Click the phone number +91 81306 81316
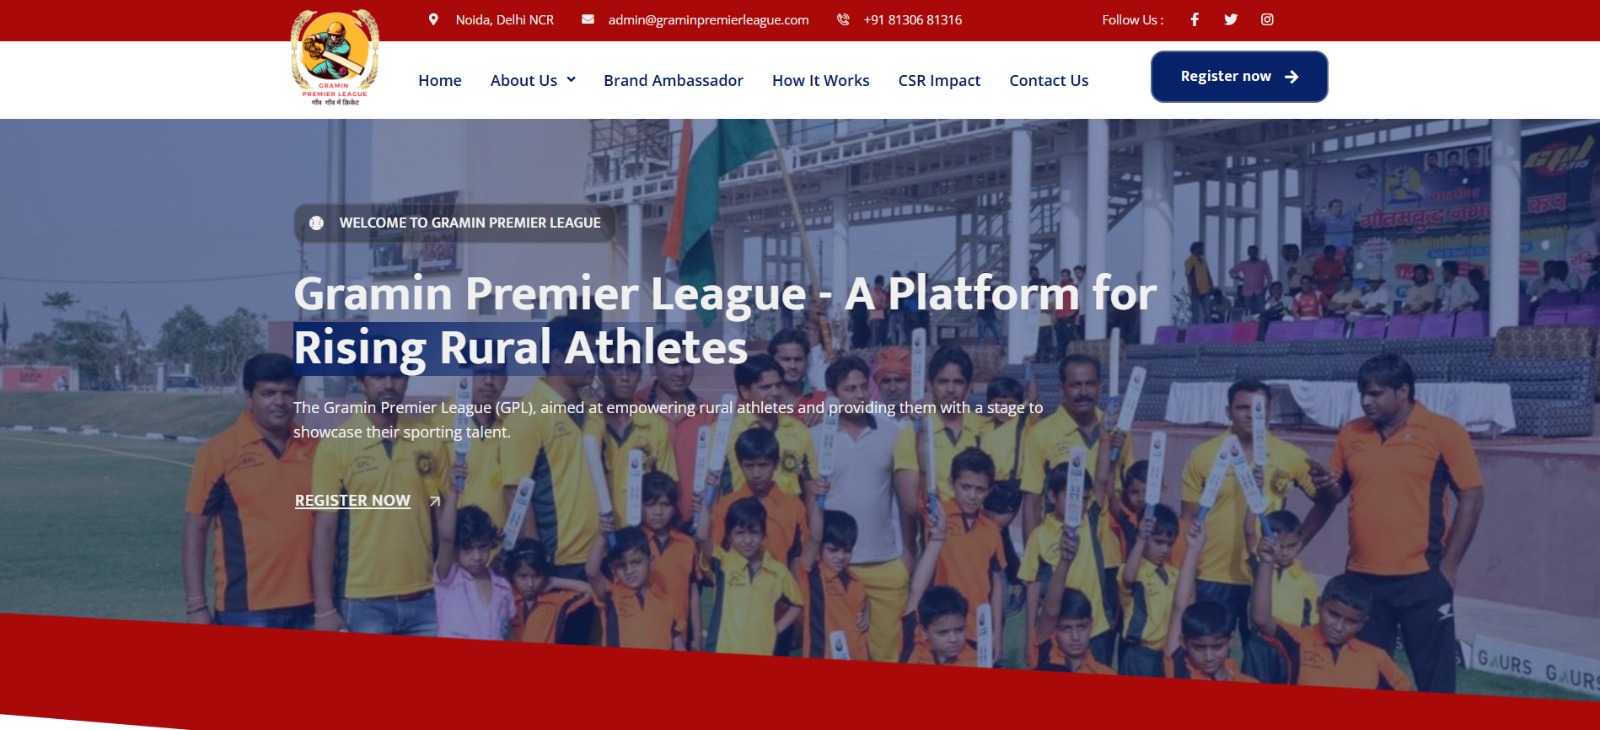 tap(913, 19)
